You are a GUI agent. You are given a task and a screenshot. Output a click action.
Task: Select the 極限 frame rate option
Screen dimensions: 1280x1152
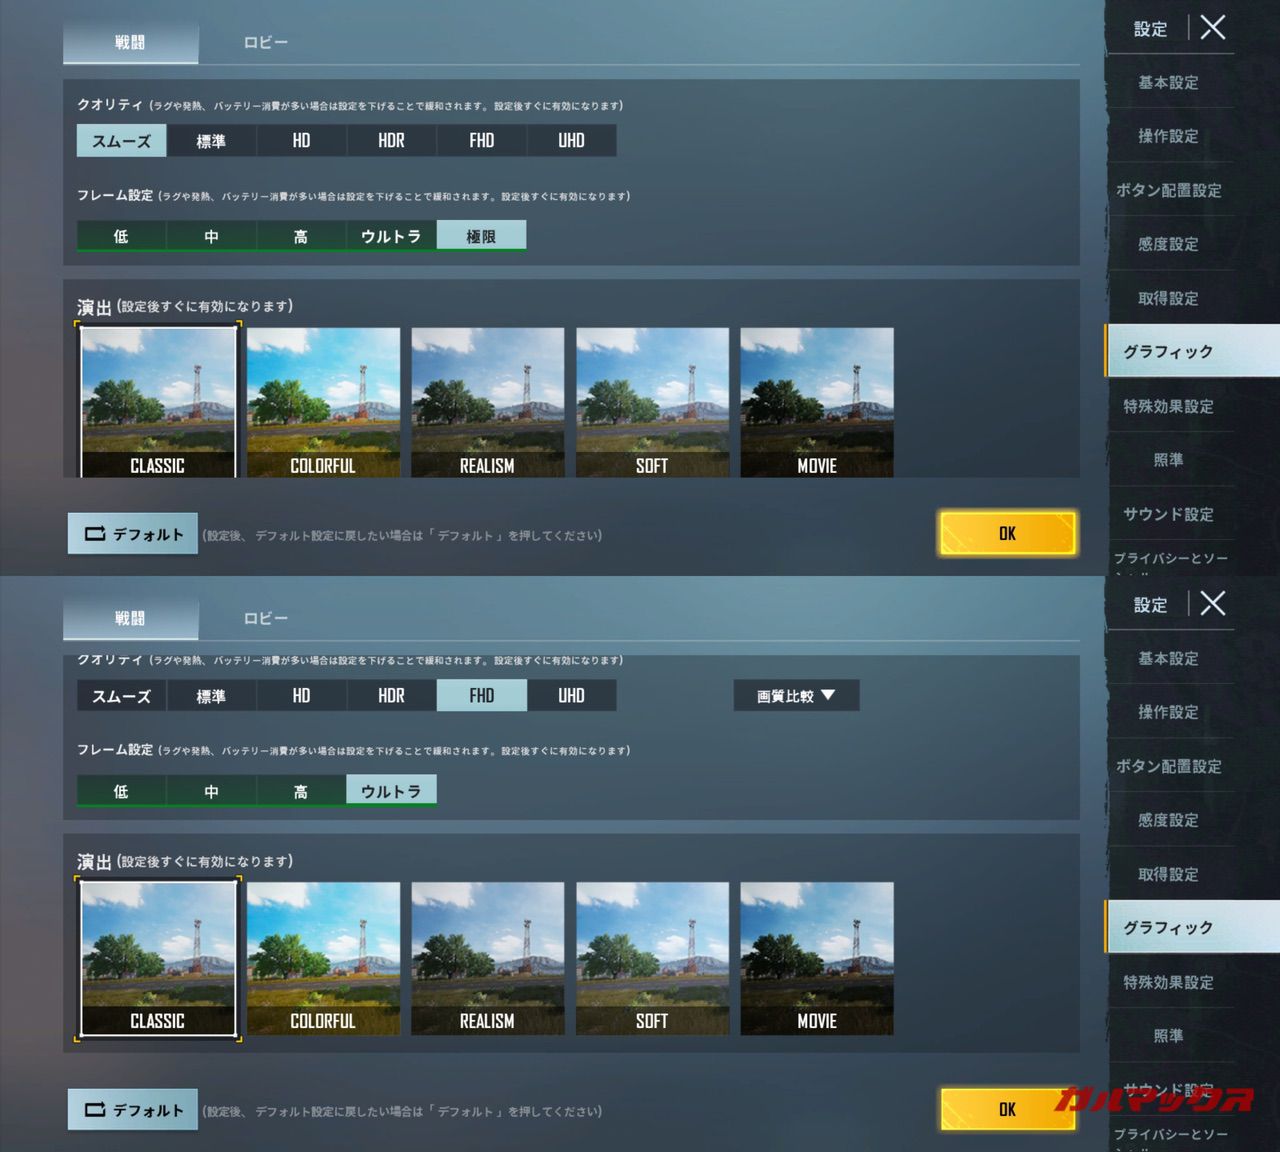point(481,235)
